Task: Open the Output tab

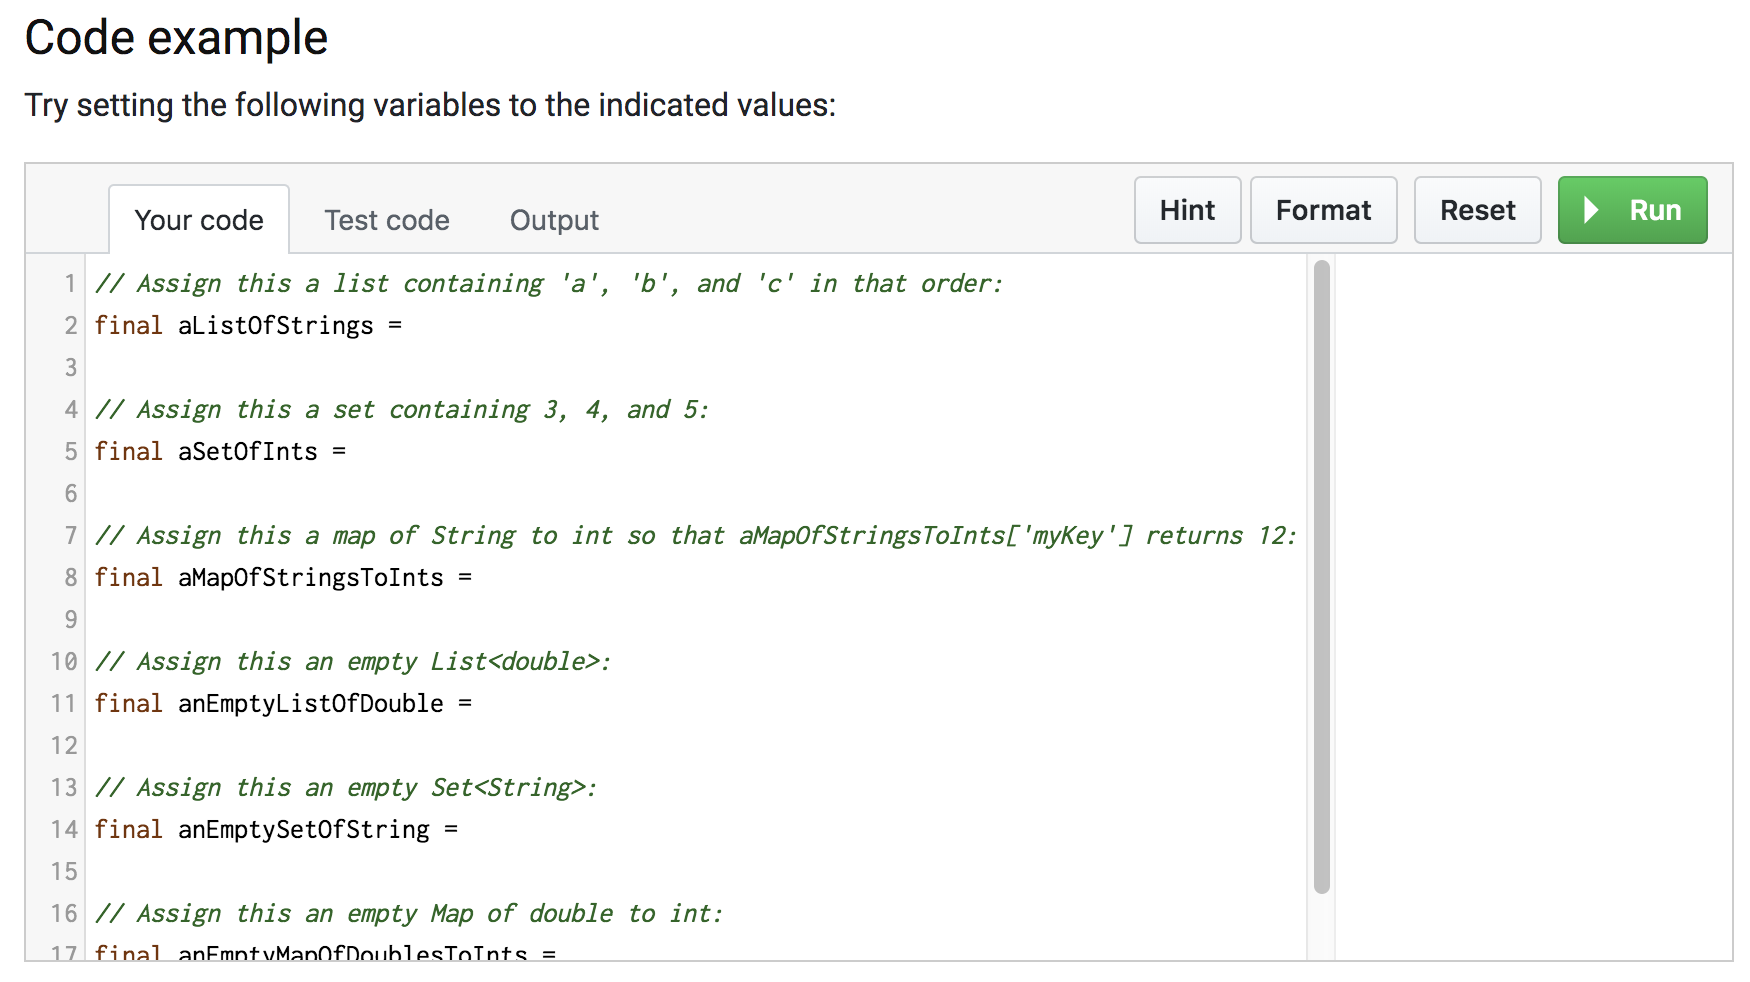Action: pyautogui.click(x=553, y=220)
